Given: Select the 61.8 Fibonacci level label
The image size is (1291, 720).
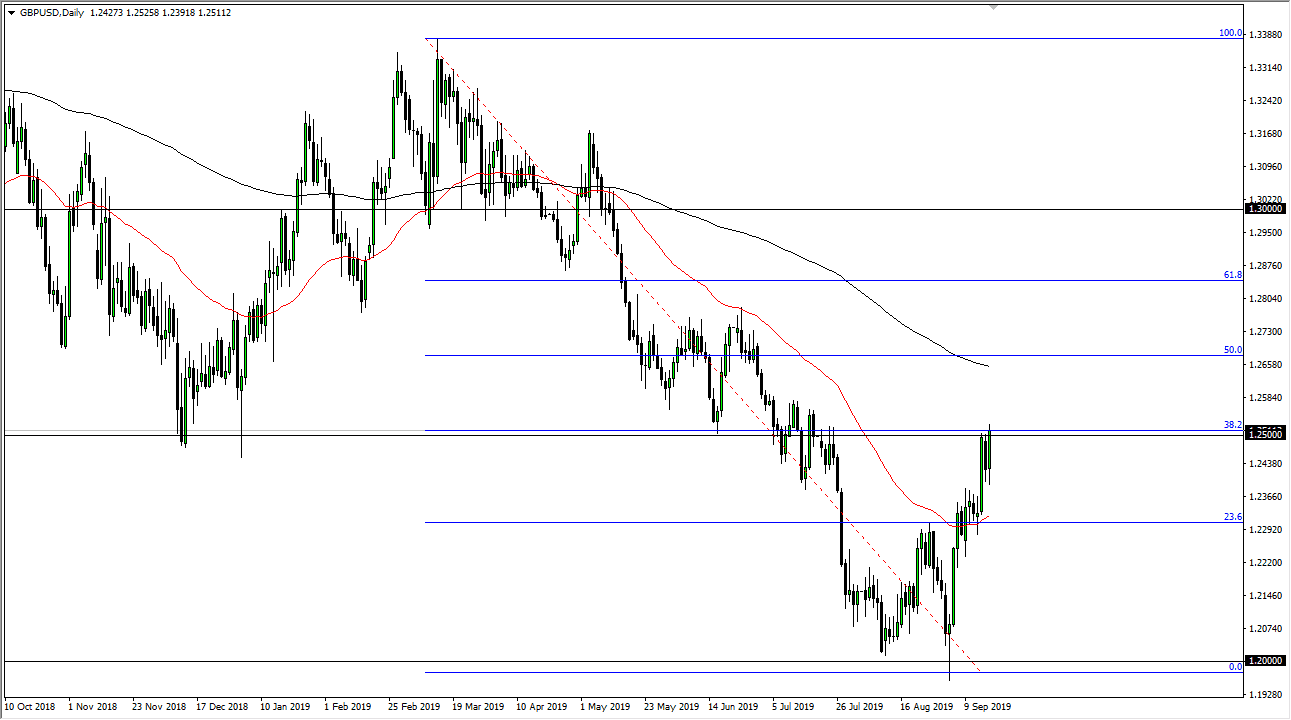Looking at the screenshot, I should tap(1232, 275).
